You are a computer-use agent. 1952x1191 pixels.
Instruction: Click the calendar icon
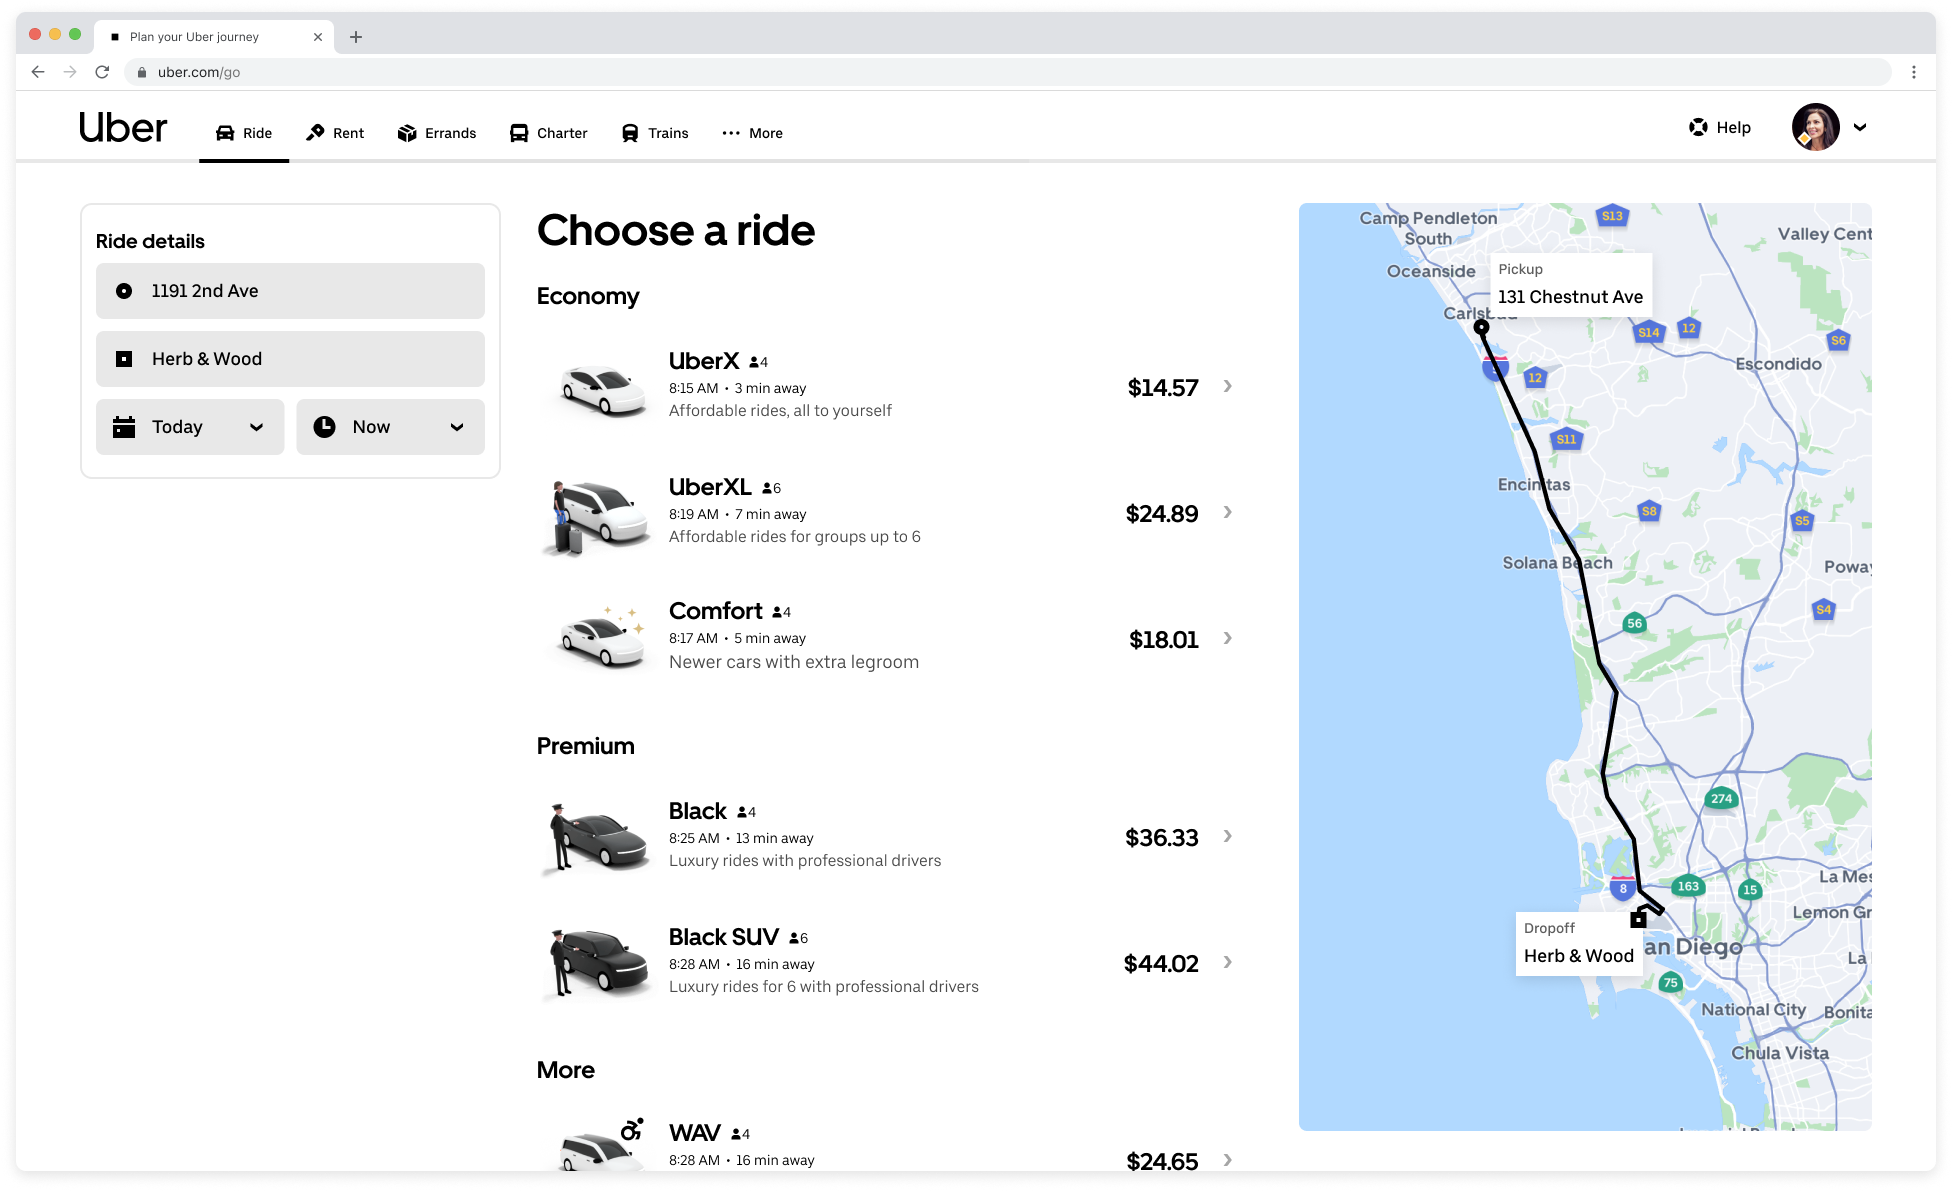coord(124,427)
